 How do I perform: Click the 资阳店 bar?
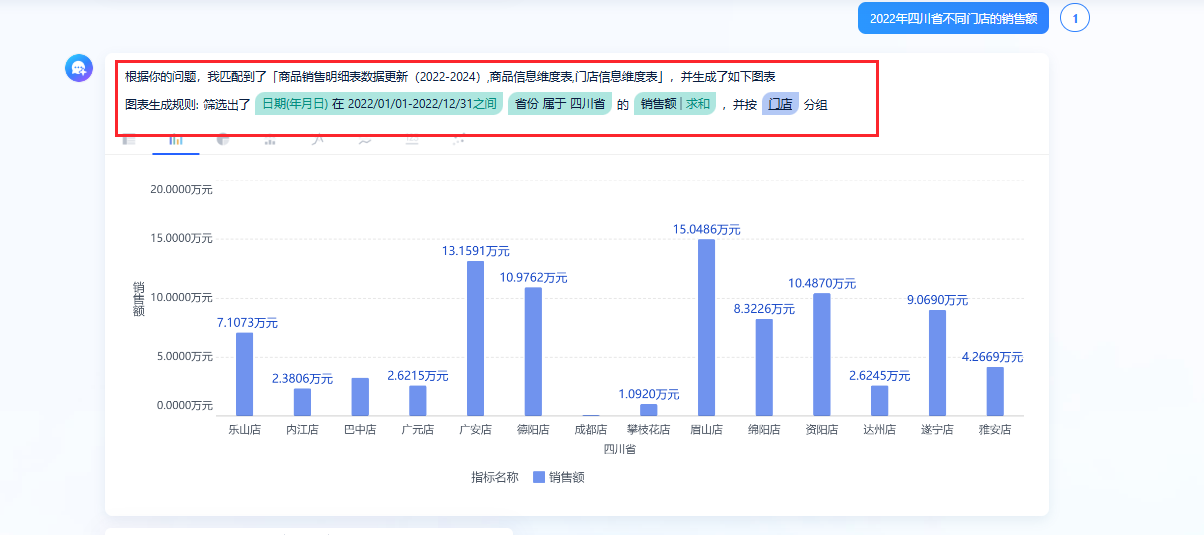coord(822,354)
